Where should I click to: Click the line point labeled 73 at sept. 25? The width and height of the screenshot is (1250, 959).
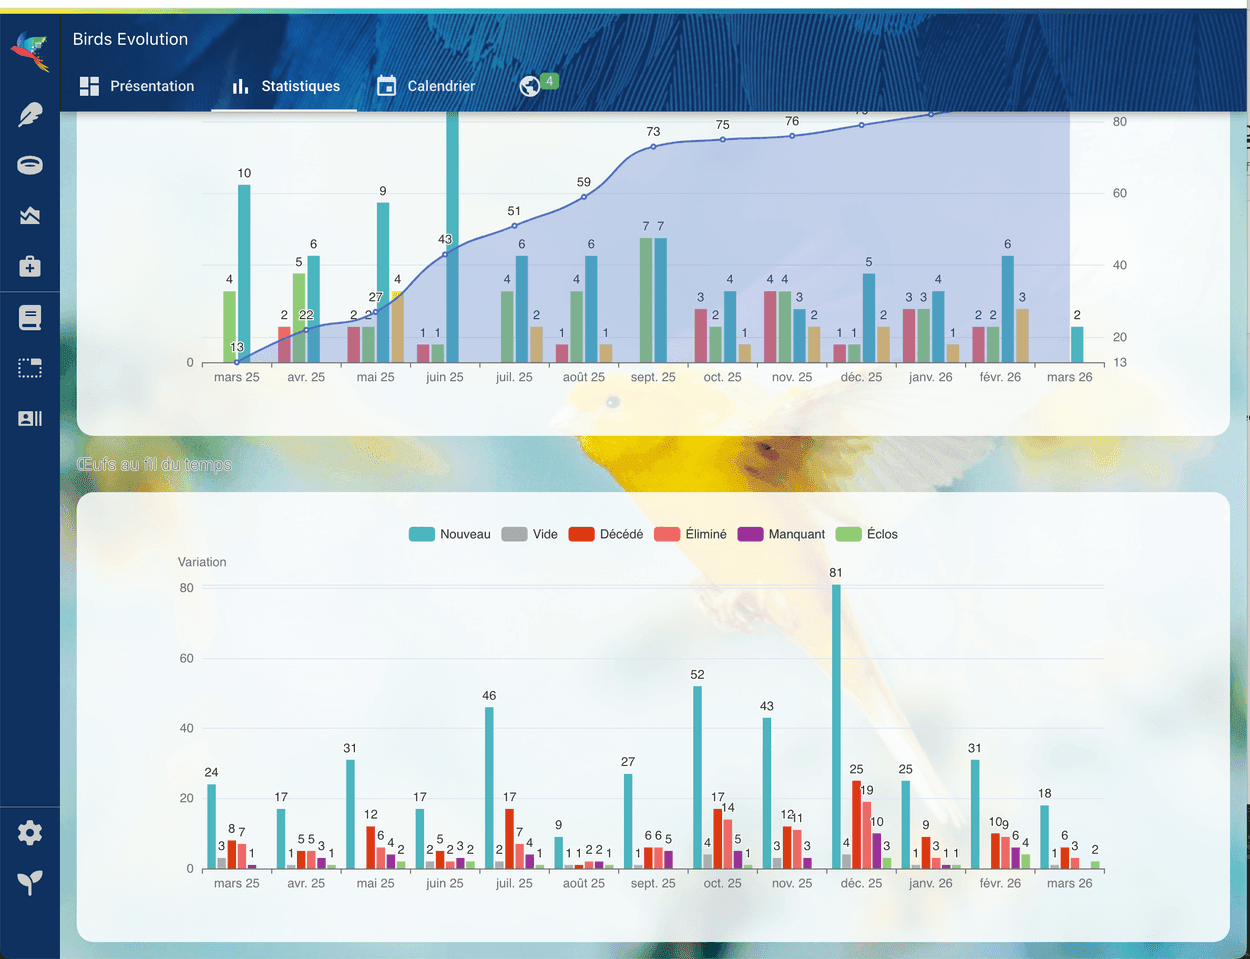(653, 147)
